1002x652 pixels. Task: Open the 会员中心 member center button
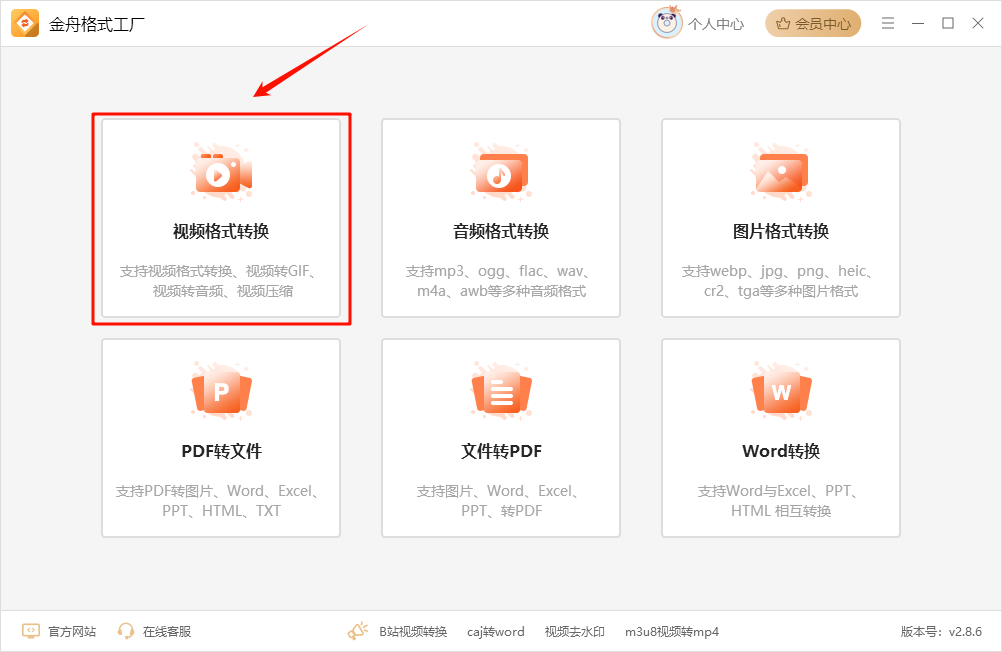coord(813,24)
